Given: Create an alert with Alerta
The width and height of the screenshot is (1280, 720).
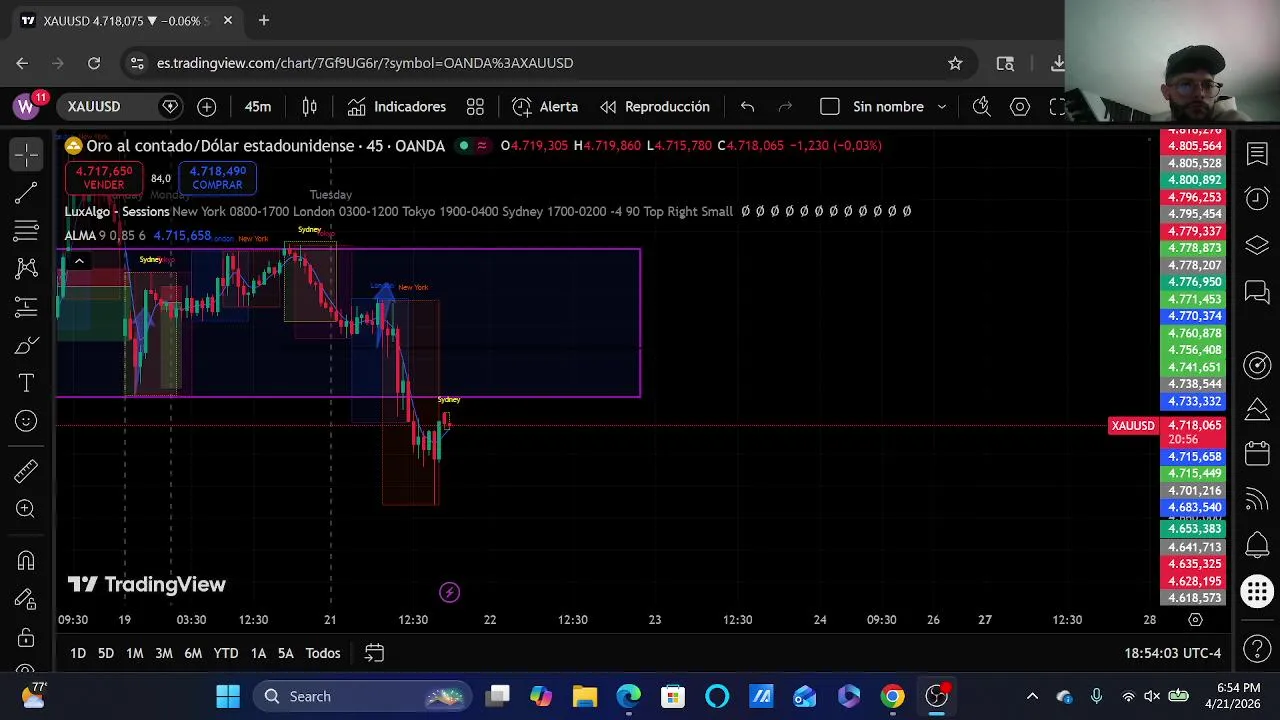Looking at the screenshot, I should click(545, 107).
